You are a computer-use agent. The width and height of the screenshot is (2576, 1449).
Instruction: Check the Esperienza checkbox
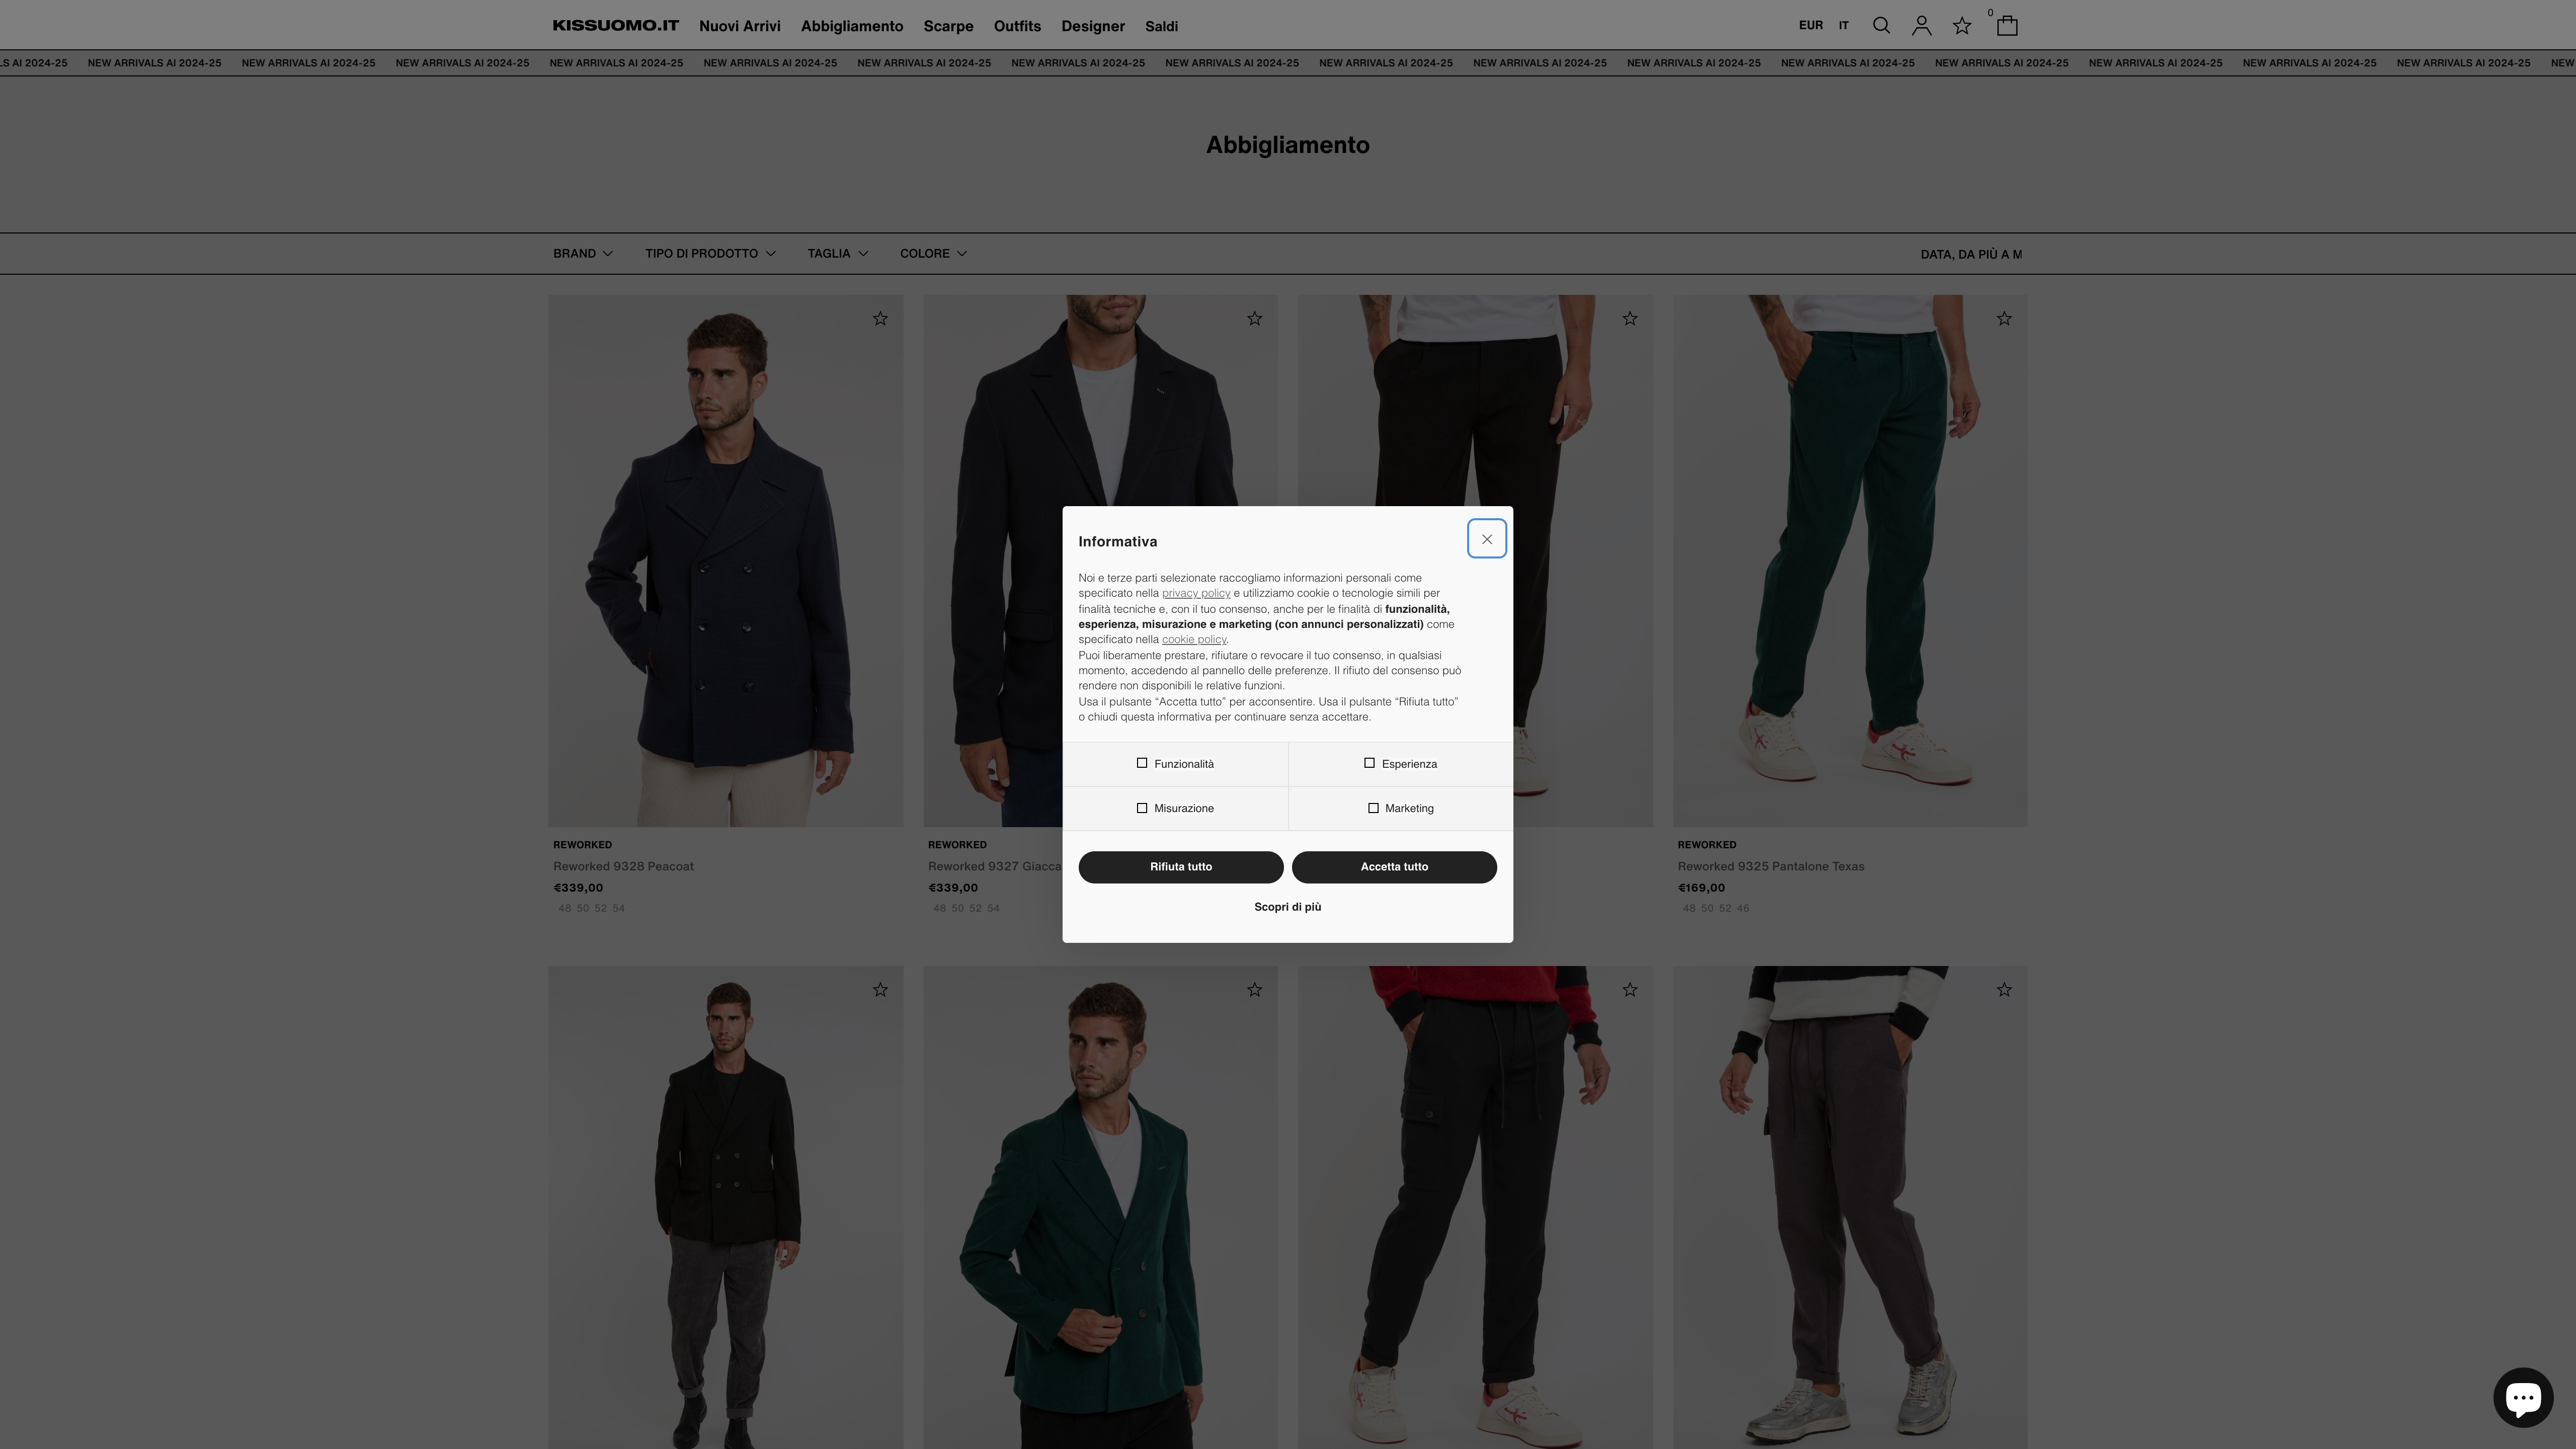pyautogui.click(x=1370, y=763)
